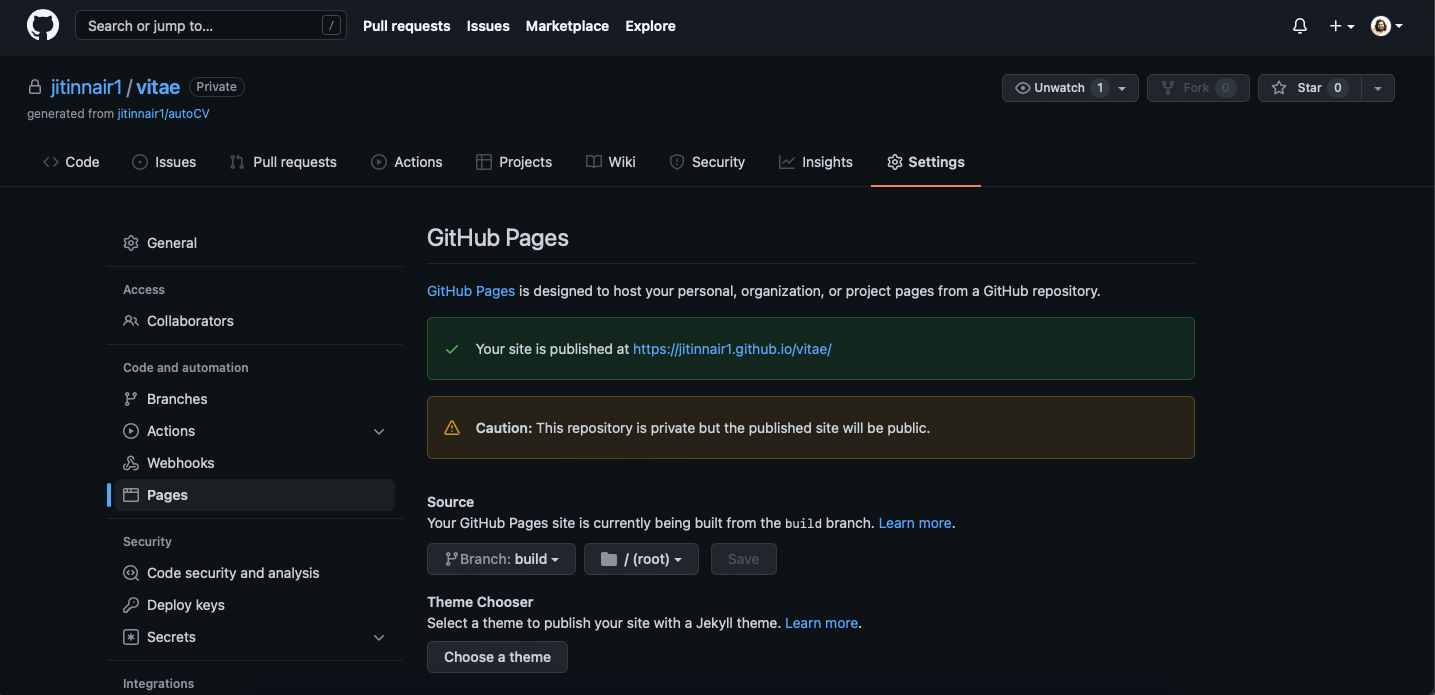Viewport: 1435px width, 695px height.
Task: Switch to the Security tab
Action: pos(707,162)
